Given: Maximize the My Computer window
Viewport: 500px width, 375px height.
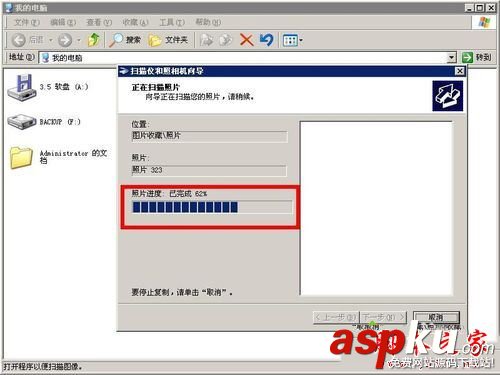Looking at the screenshot, I should pyautogui.click(x=480, y=8).
